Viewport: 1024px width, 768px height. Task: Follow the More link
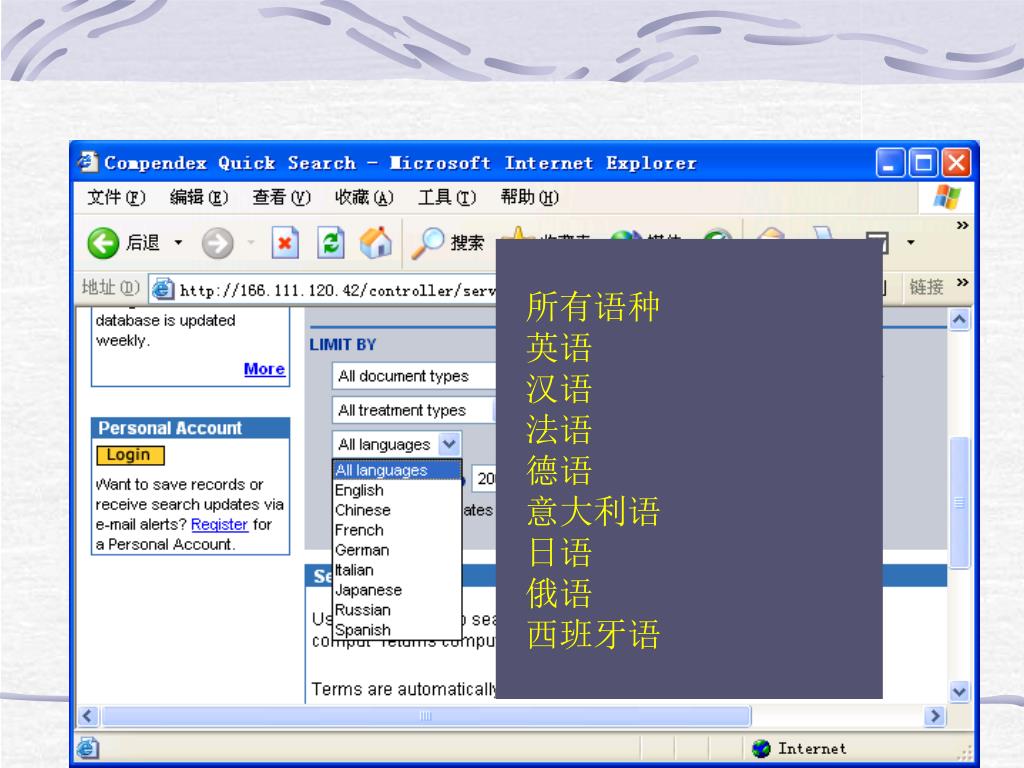click(x=264, y=369)
